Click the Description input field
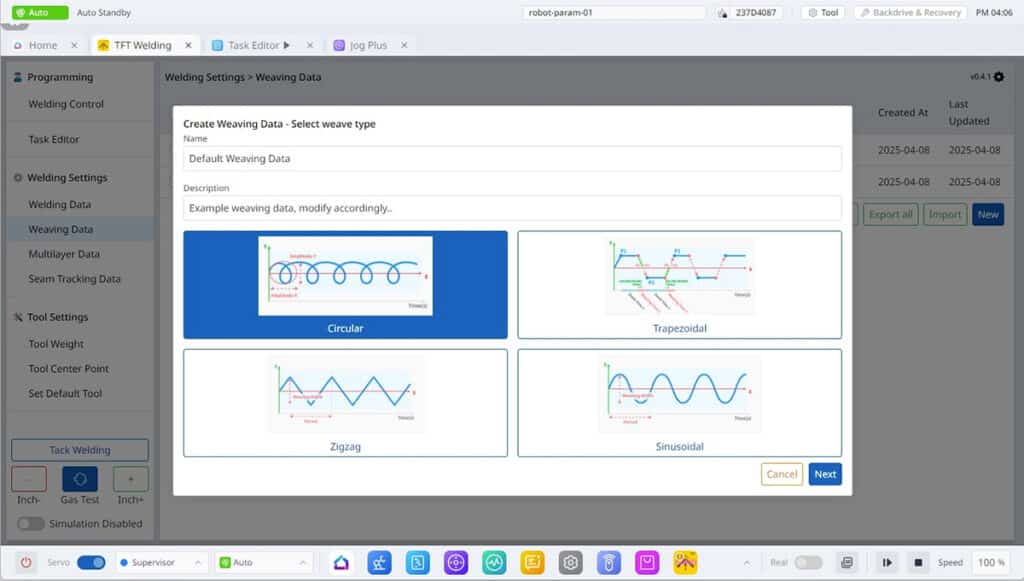Screen dimensions: 1024x581 click(512, 208)
